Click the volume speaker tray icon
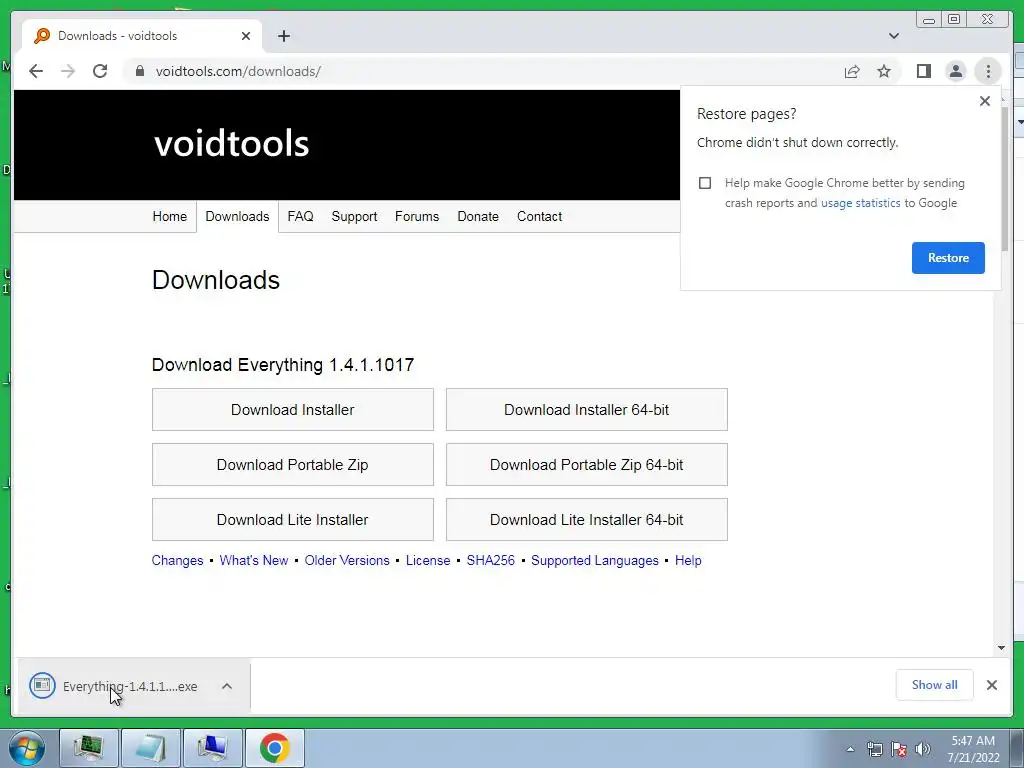The image size is (1024, 768). (922, 749)
